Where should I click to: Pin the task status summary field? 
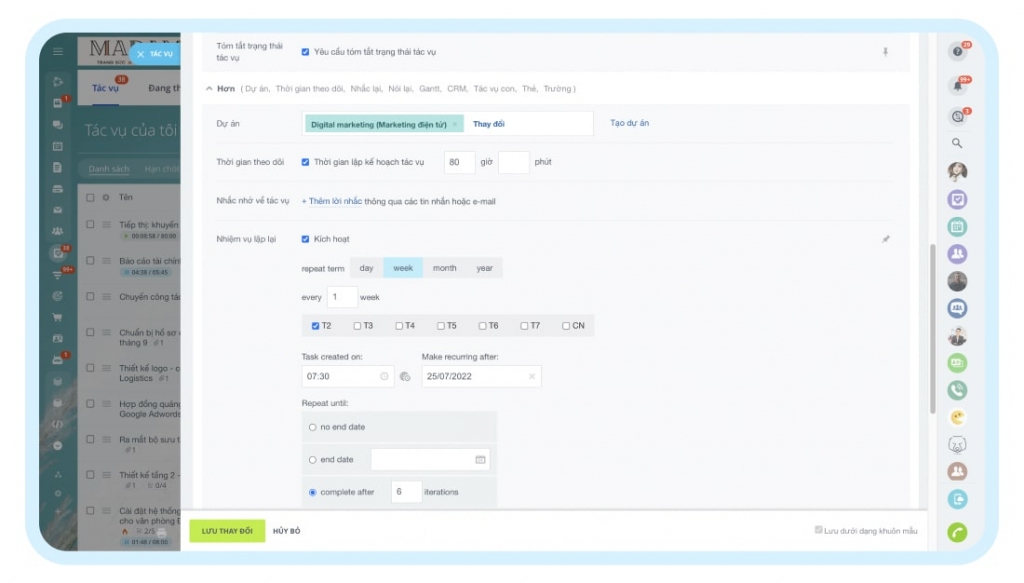[x=886, y=52]
